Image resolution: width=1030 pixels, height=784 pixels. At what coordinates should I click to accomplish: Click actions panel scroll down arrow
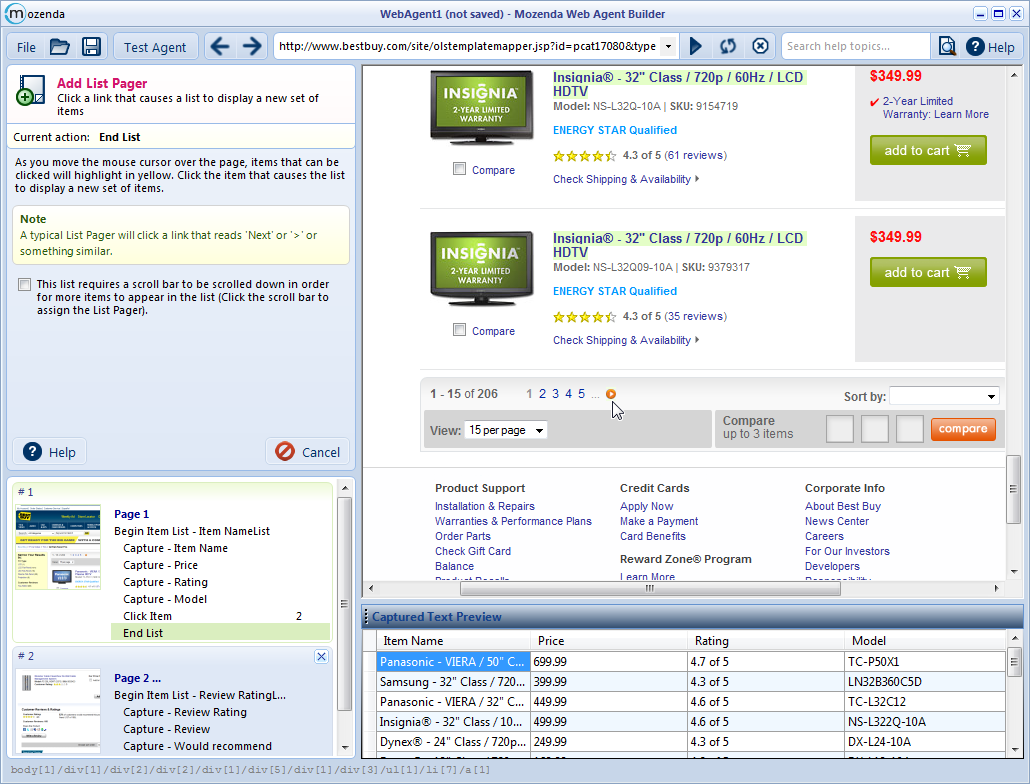[x=345, y=748]
